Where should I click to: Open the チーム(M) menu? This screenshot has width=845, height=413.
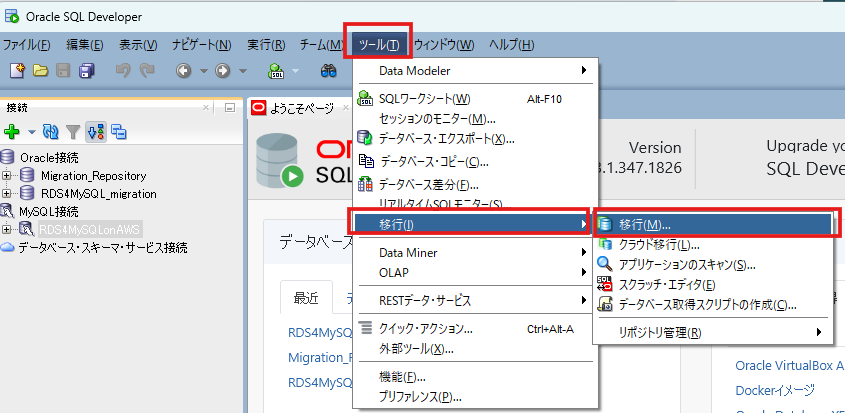pyautogui.click(x=321, y=45)
